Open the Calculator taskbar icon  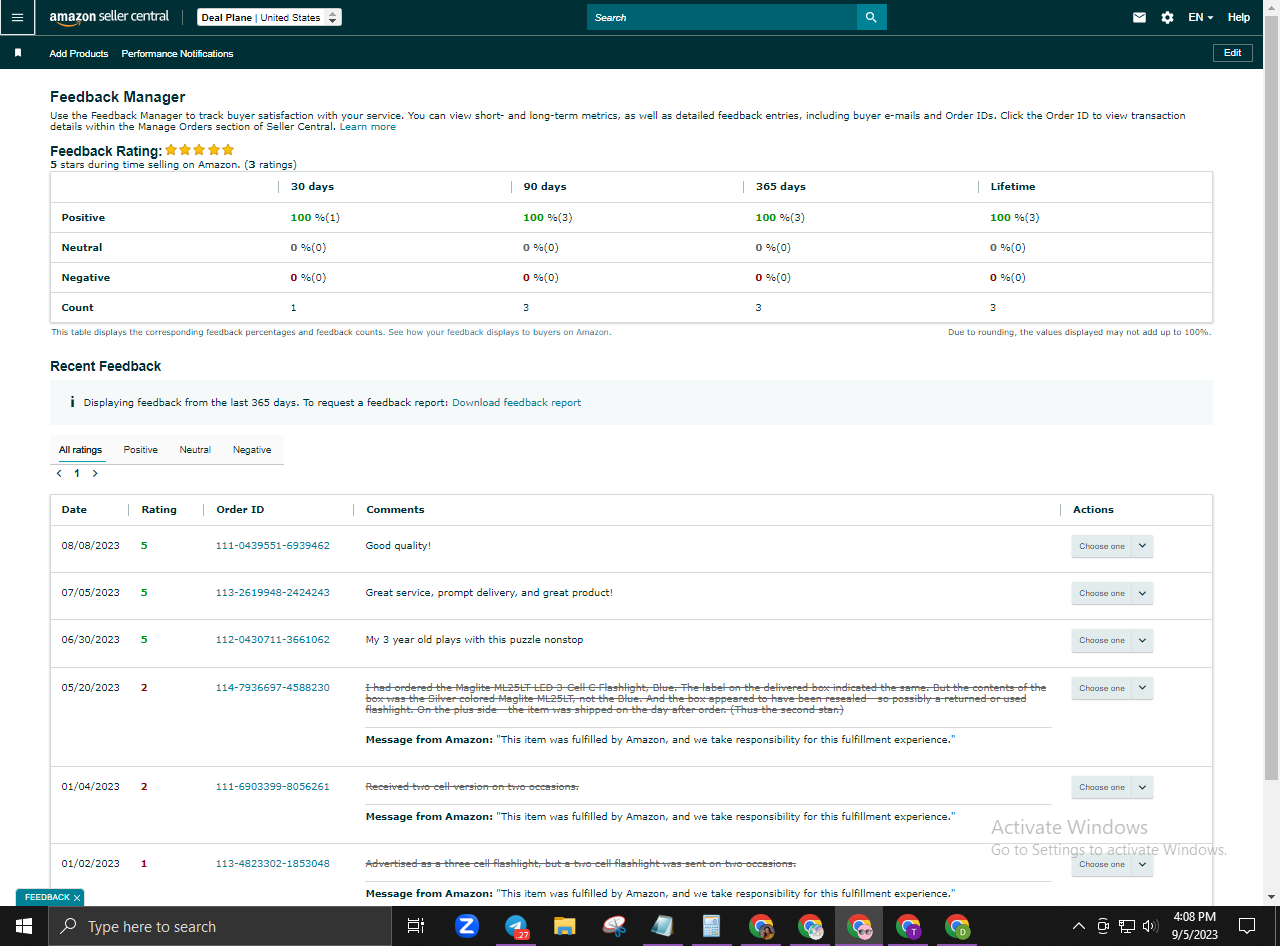click(x=712, y=926)
